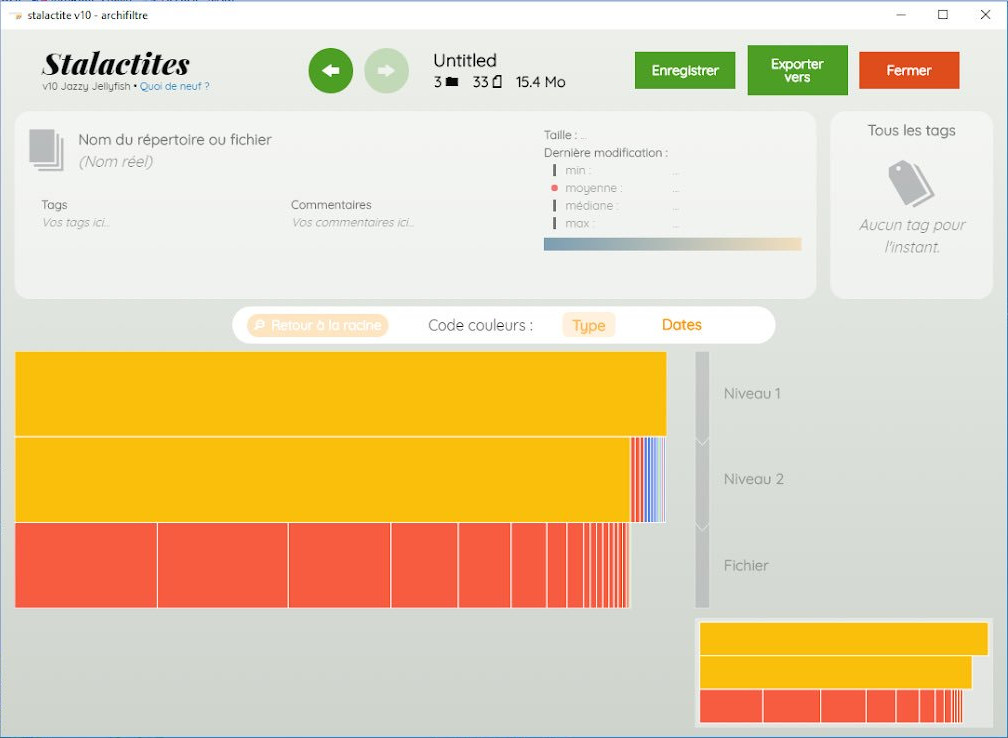
Task: Open the Quoi de neuf link
Action: pyautogui.click(x=174, y=86)
